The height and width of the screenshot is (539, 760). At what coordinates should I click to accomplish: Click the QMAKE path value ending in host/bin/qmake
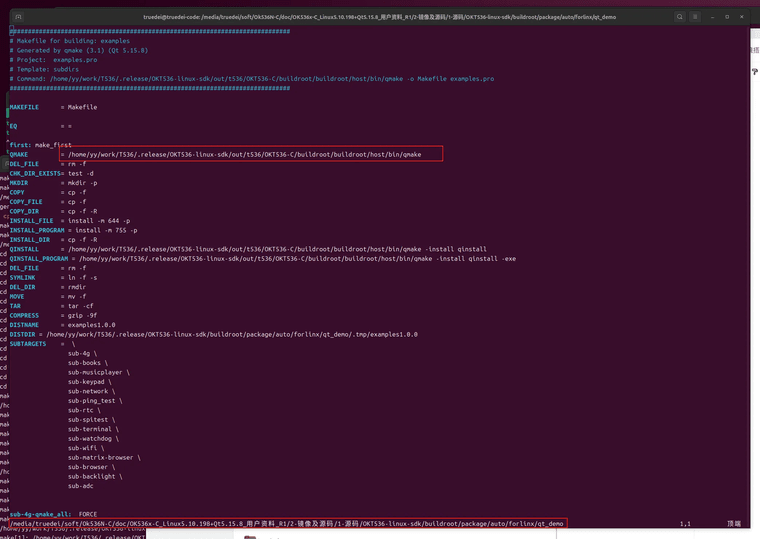[245, 155]
